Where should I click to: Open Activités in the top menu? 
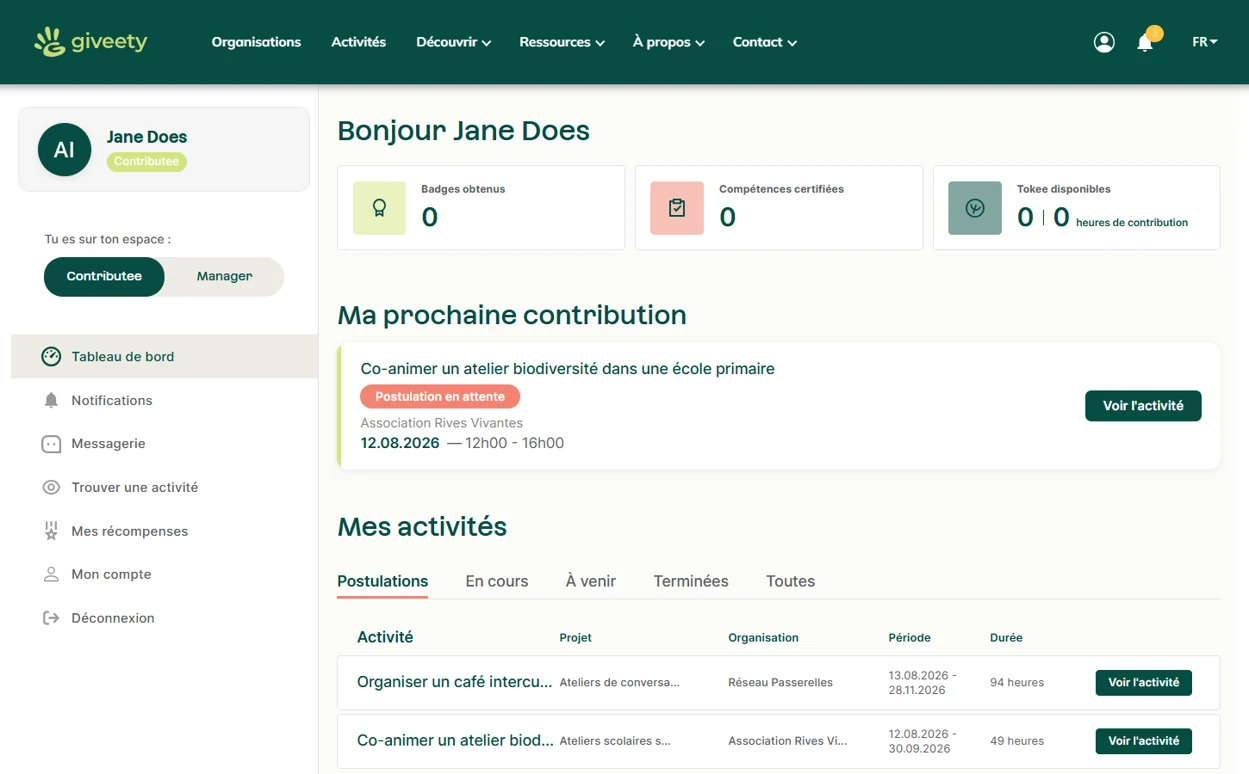tap(358, 42)
